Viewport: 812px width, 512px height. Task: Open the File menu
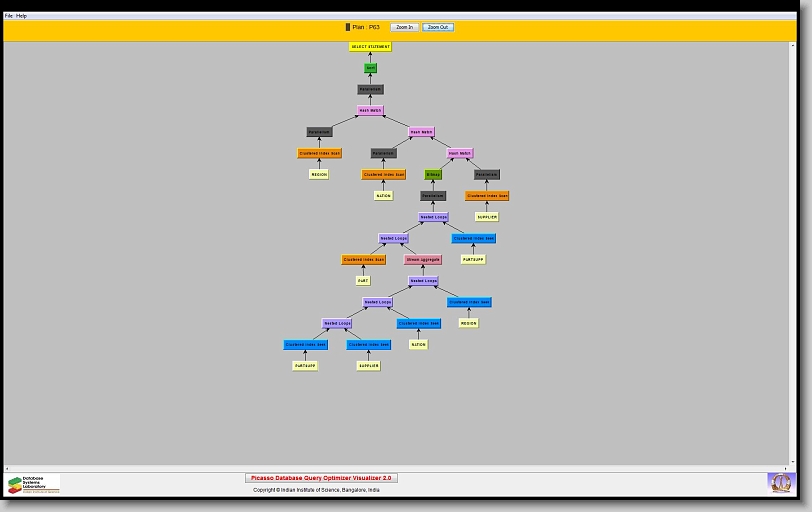tap(9, 16)
